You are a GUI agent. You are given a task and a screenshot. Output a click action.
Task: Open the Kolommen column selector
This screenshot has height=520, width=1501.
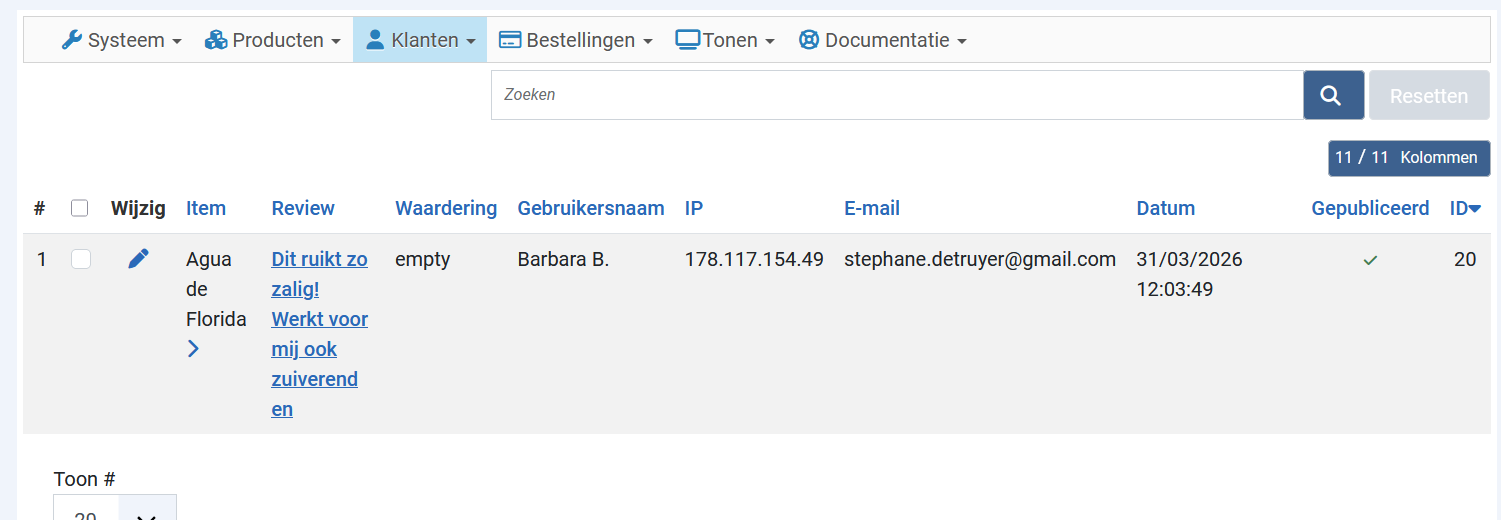[x=1408, y=158]
